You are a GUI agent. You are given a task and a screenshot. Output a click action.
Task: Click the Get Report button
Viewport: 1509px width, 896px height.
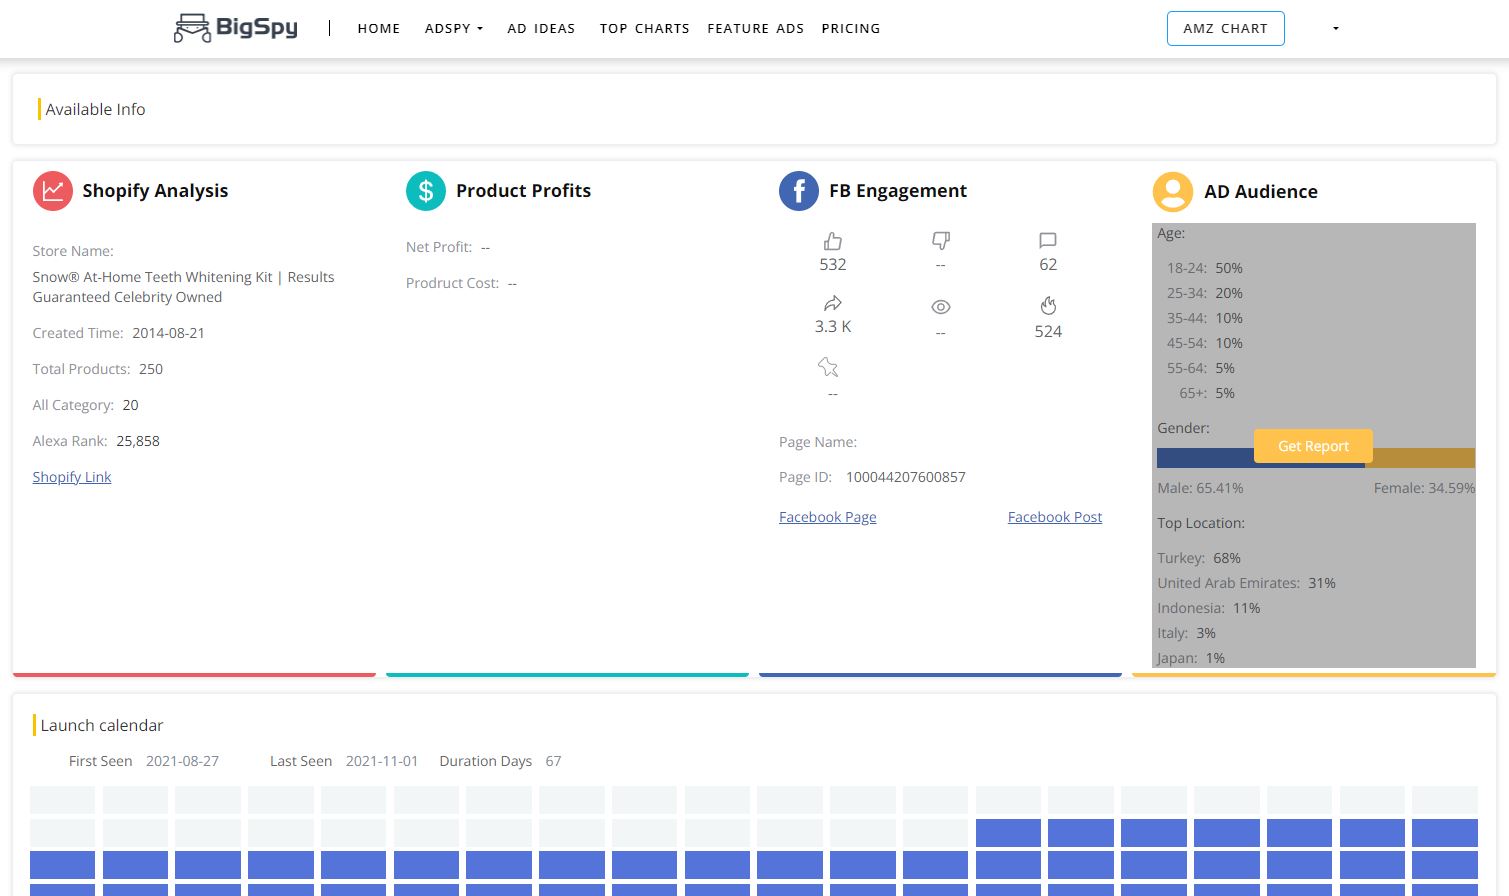coord(1313,446)
